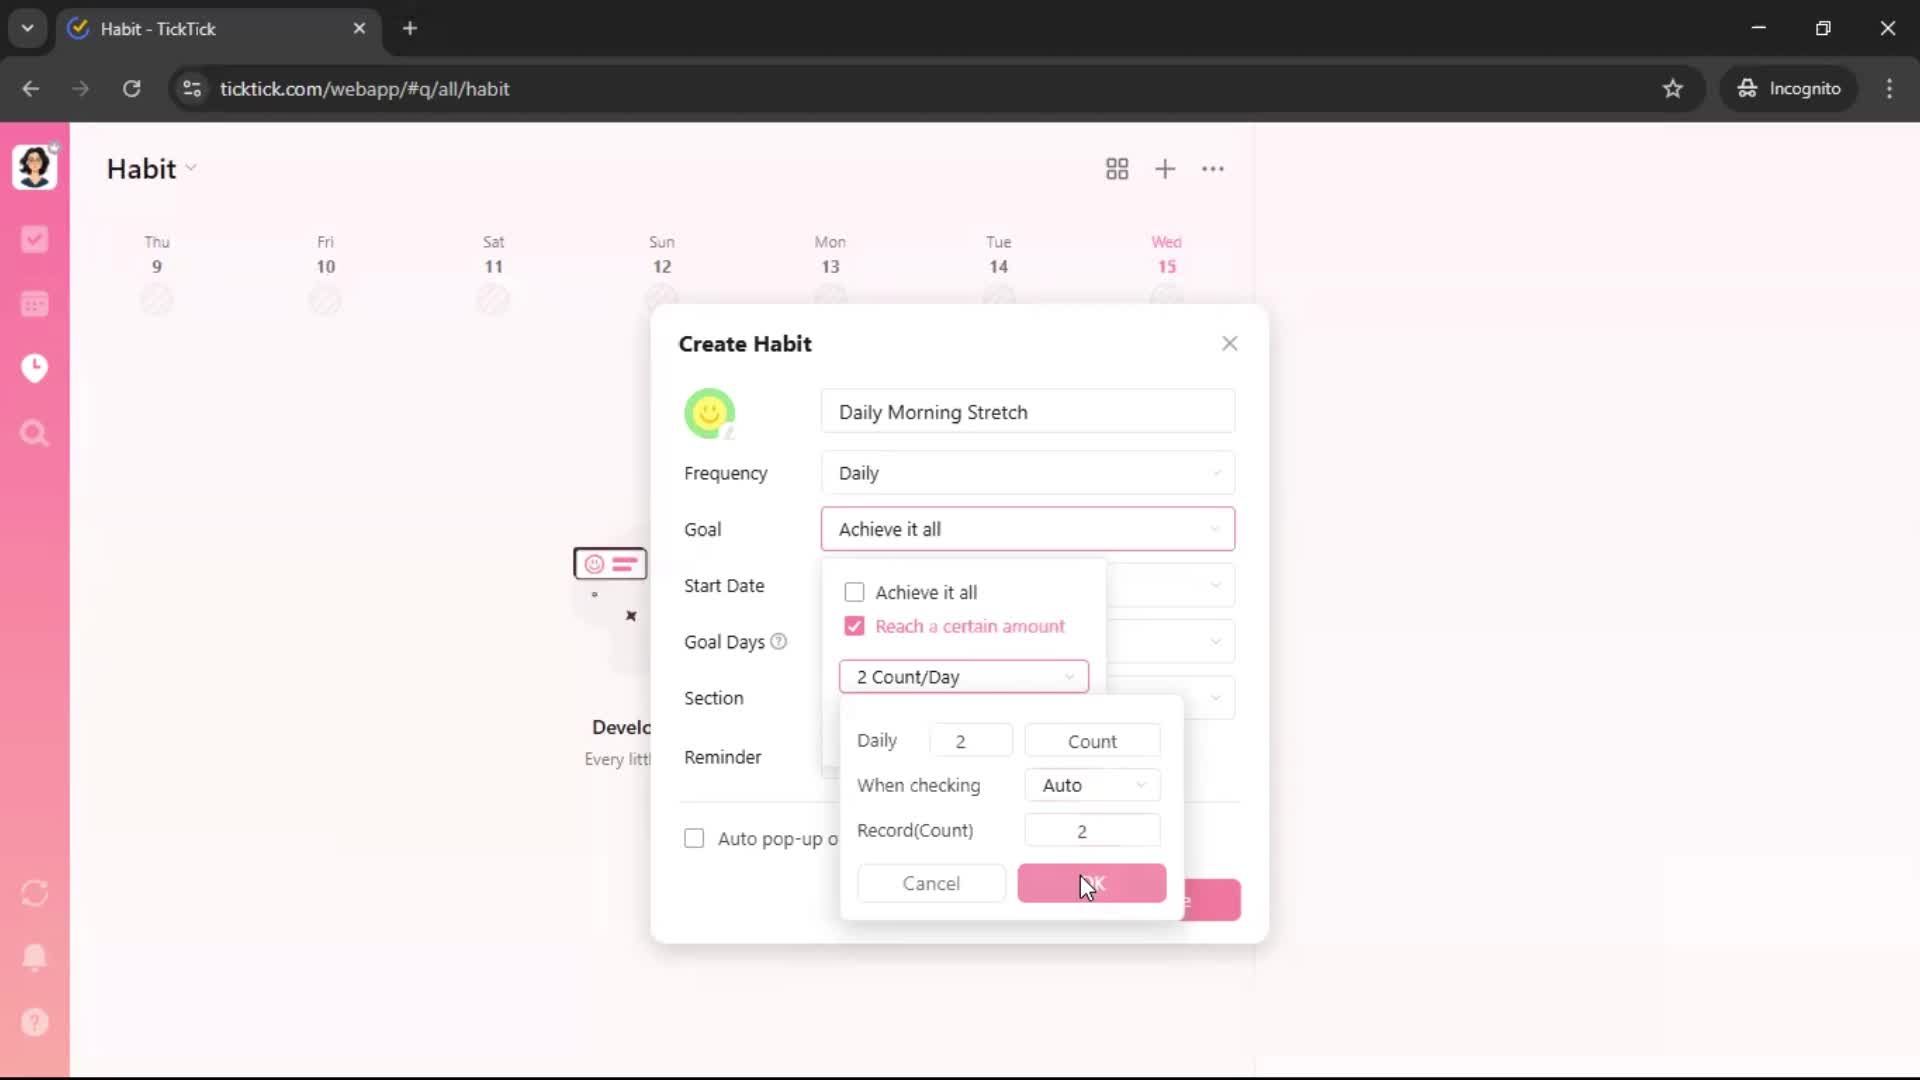1920x1080 pixels.
Task: Open the three-dot more options menu
Action: pos(1213,169)
